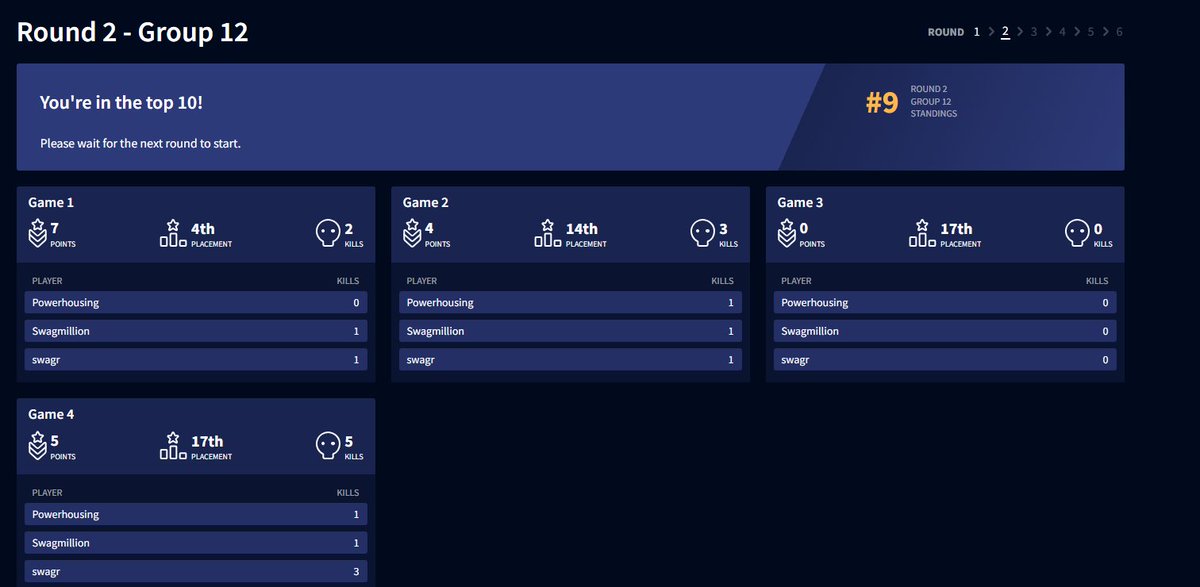Click the 17th placement value in Game 4
This screenshot has height=587, width=1200.
pos(207,441)
